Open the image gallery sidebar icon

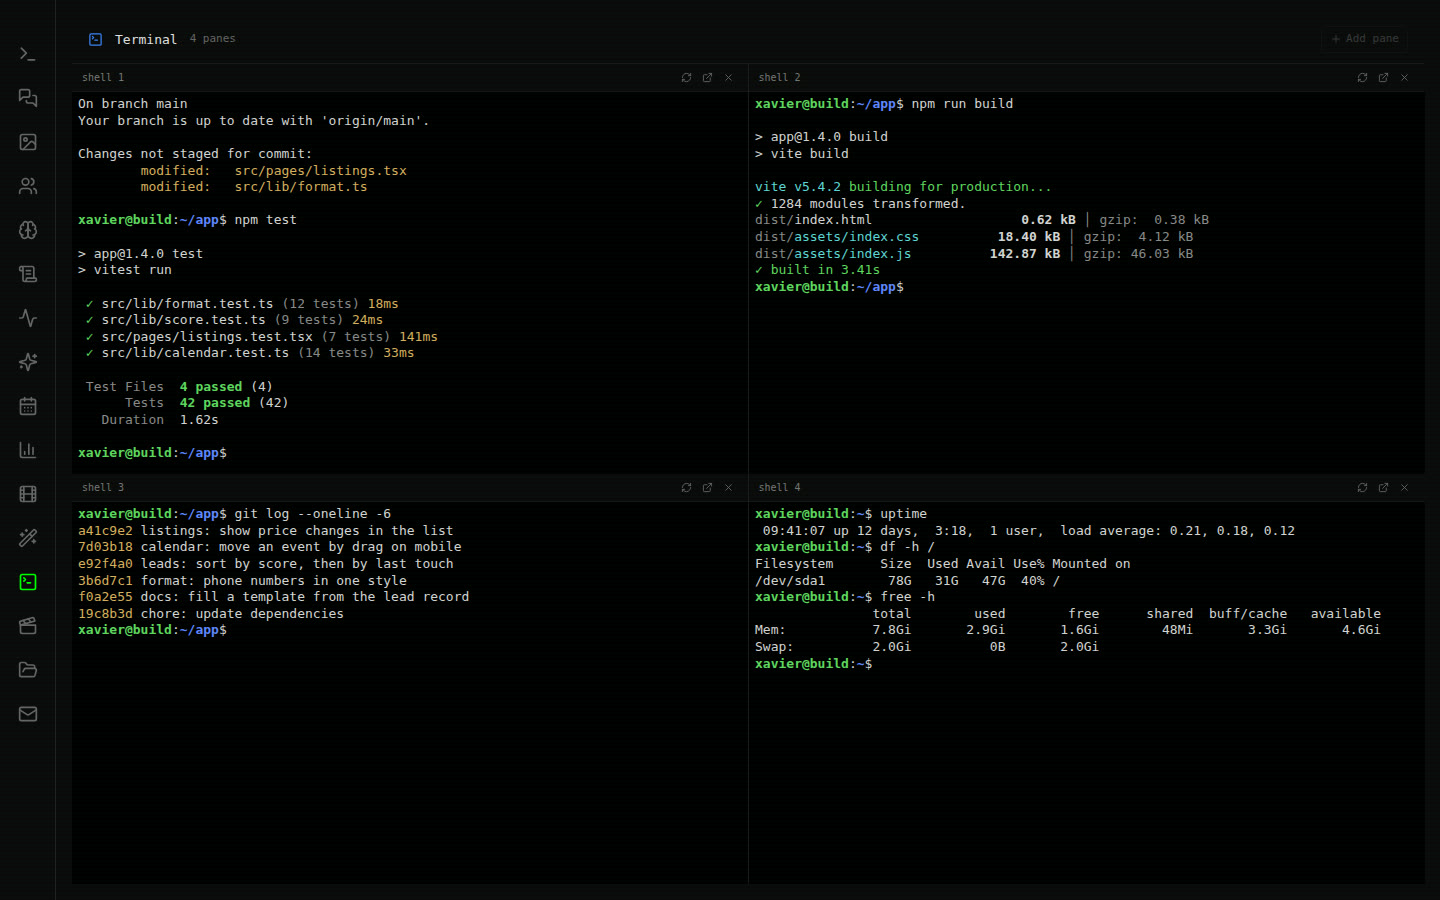28,142
